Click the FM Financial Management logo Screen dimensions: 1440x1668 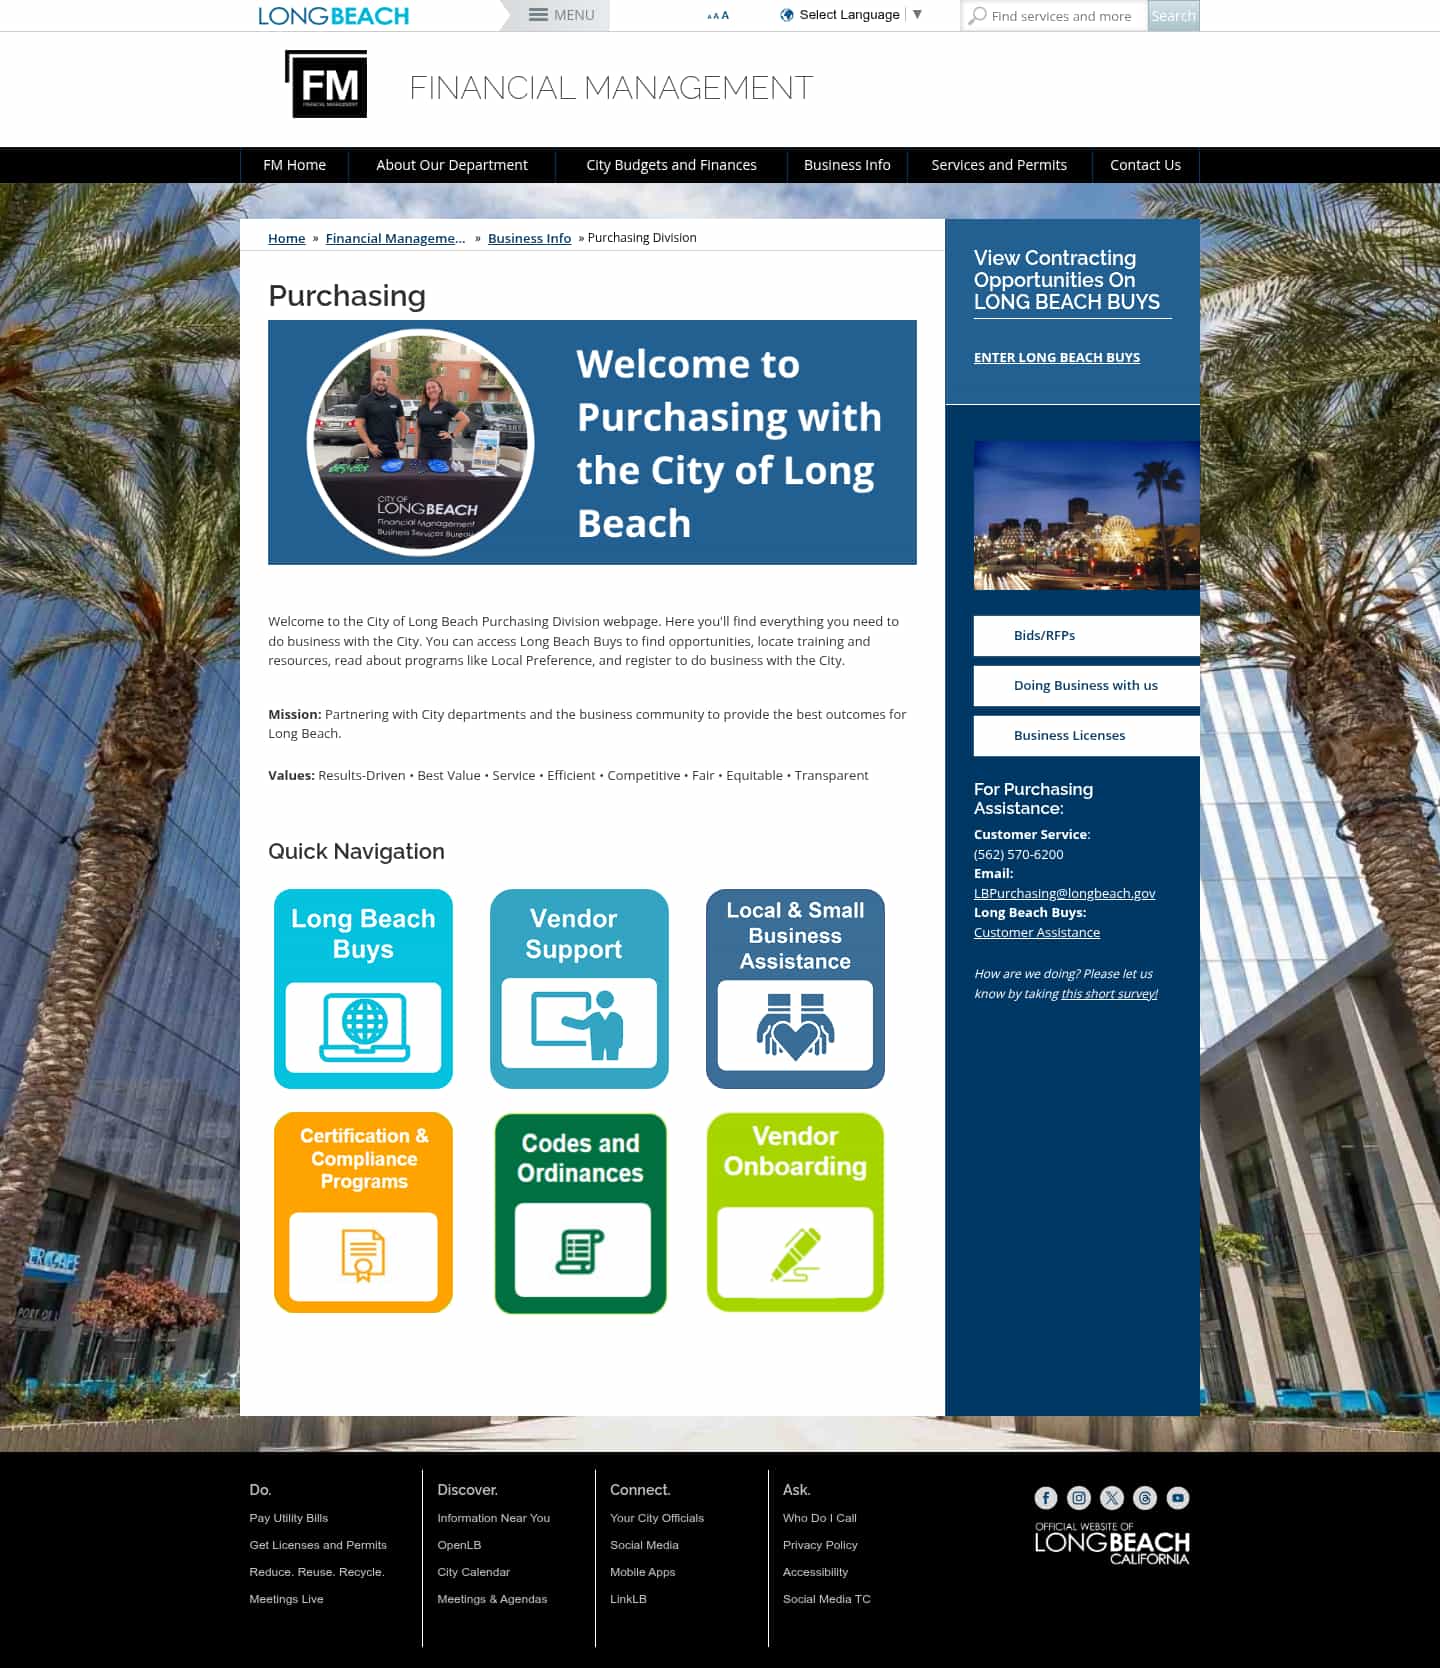pyautogui.click(x=326, y=84)
